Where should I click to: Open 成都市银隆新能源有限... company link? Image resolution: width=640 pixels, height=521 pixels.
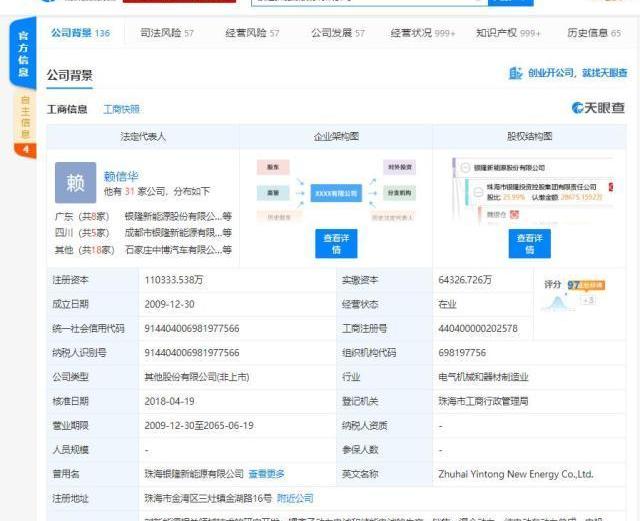pyautogui.click(x=178, y=233)
